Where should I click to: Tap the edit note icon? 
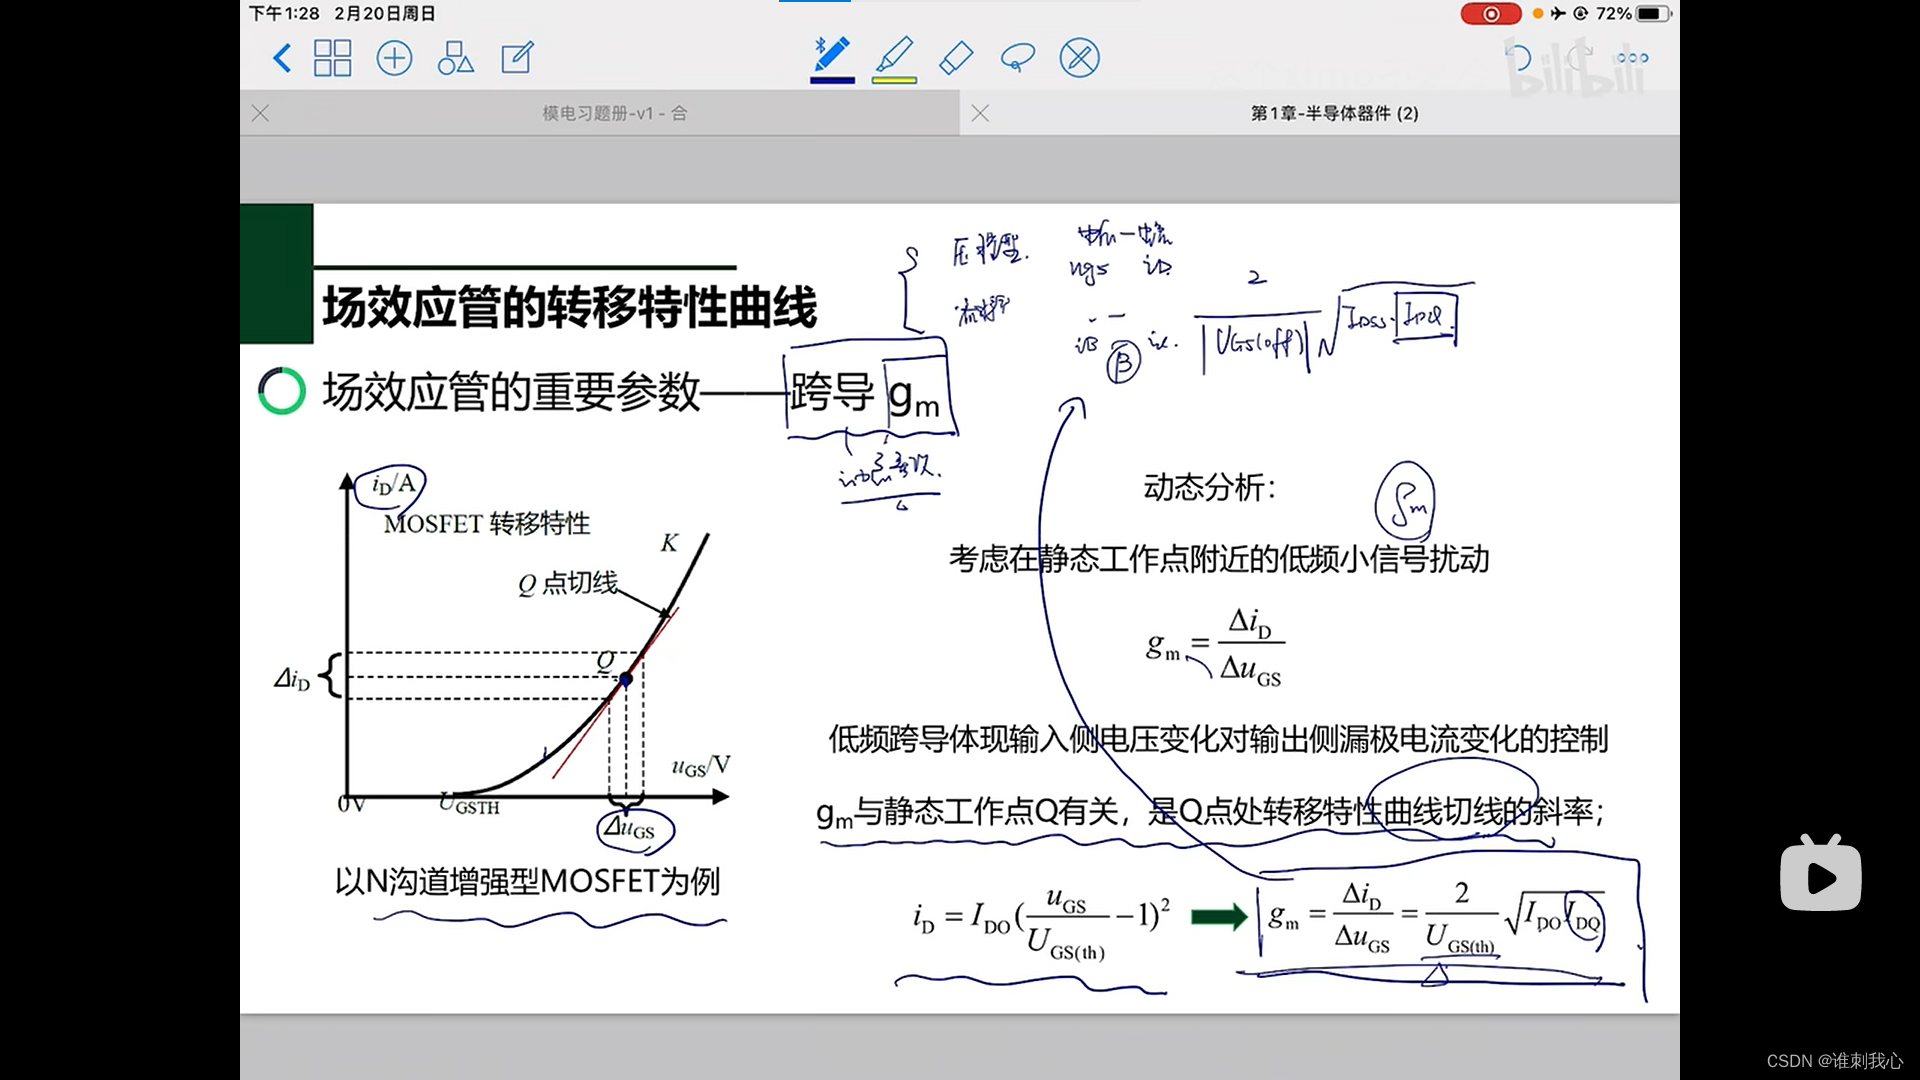pyautogui.click(x=517, y=58)
